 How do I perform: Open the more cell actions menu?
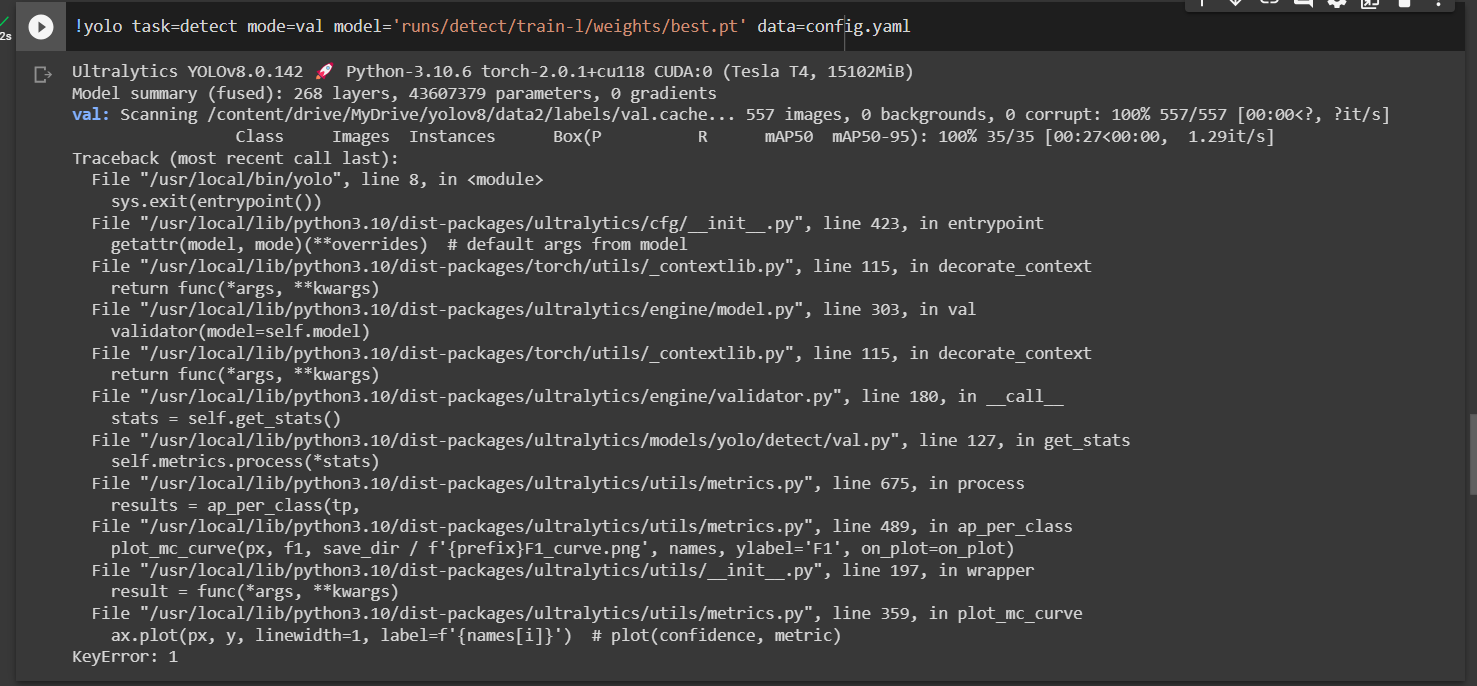click(1438, 4)
